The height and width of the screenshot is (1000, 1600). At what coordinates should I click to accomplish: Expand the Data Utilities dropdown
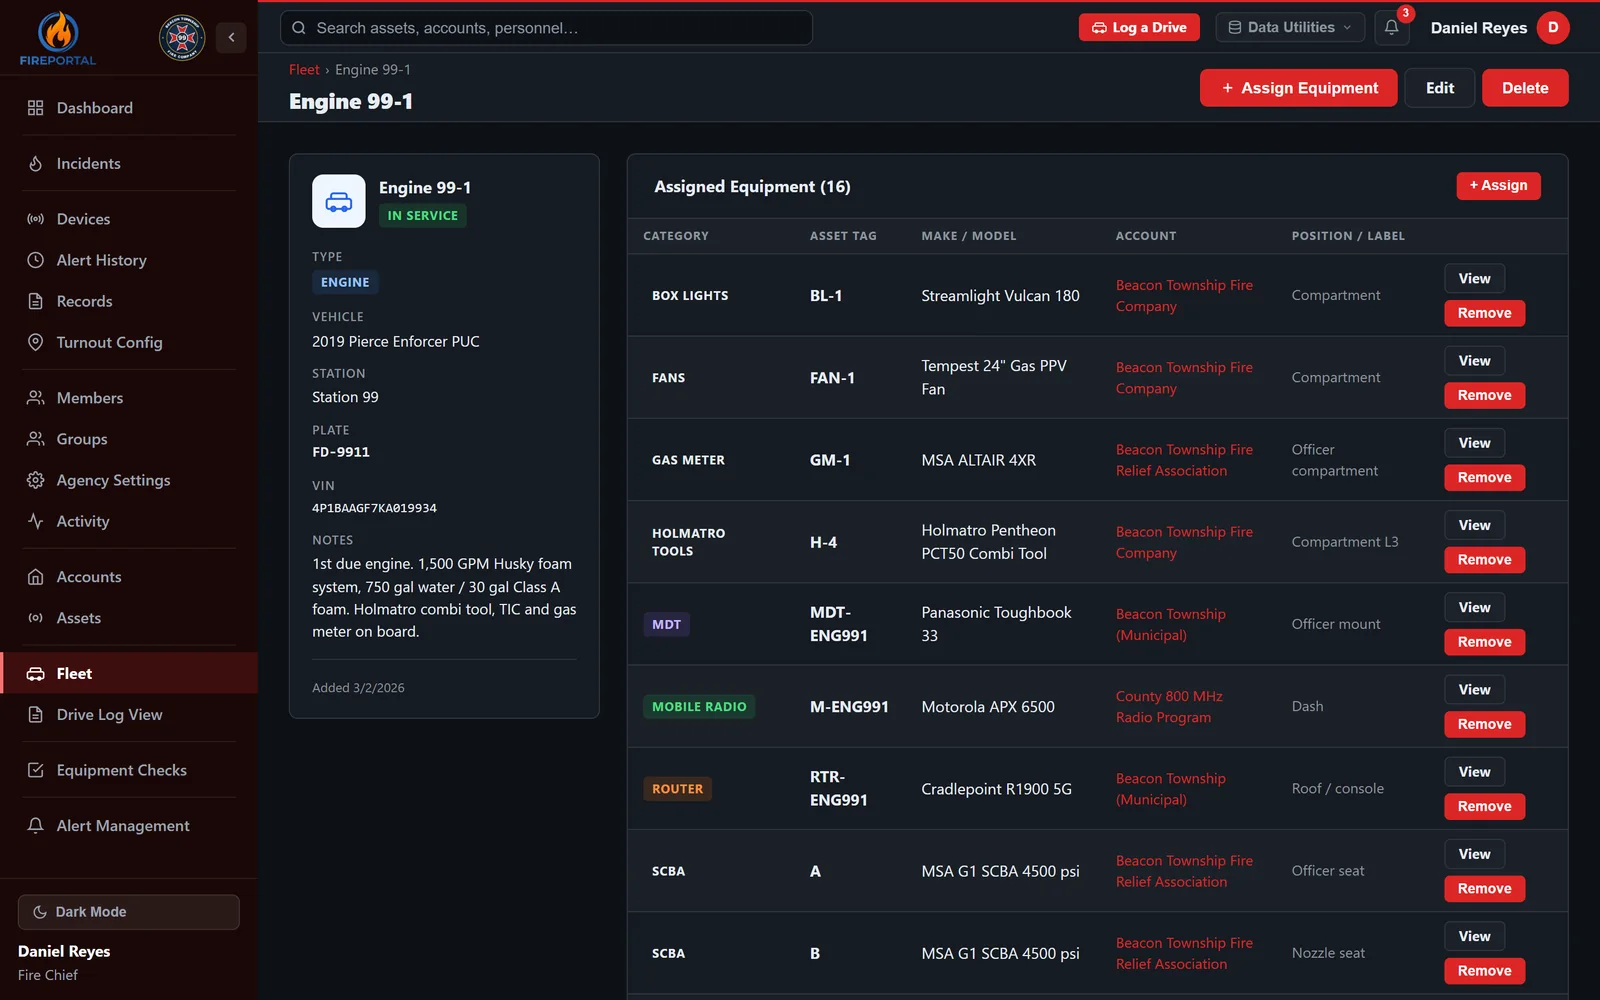[1289, 28]
